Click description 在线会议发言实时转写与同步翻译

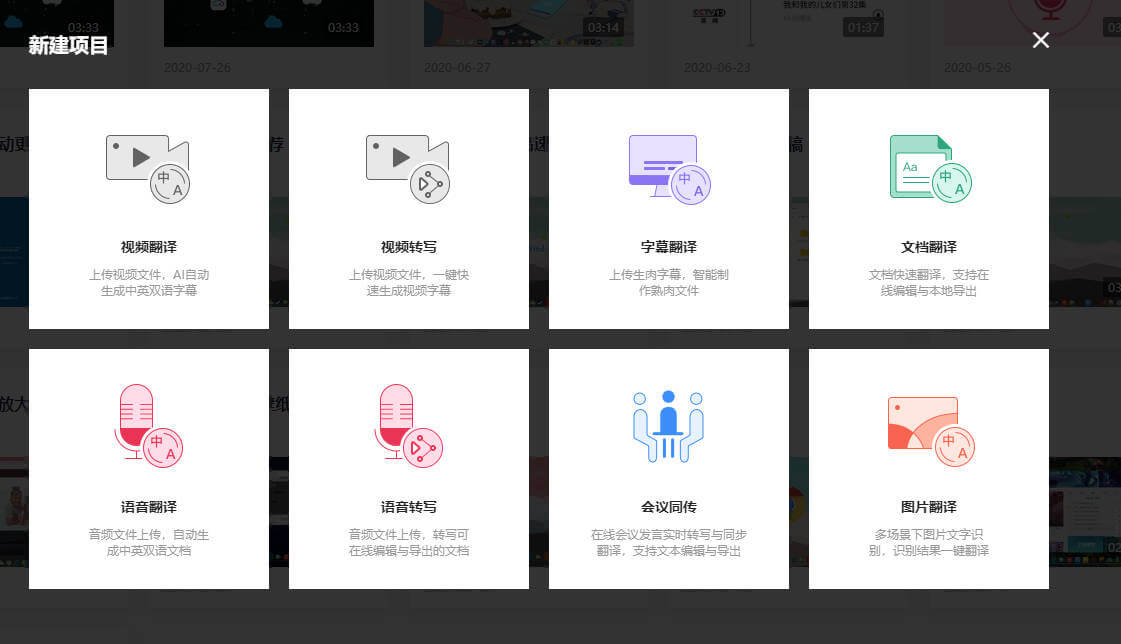coord(668,543)
